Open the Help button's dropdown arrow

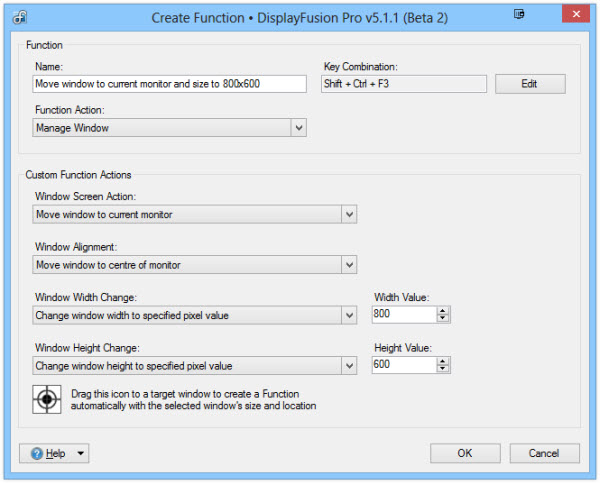pyautogui.click(x=81, y=454)
